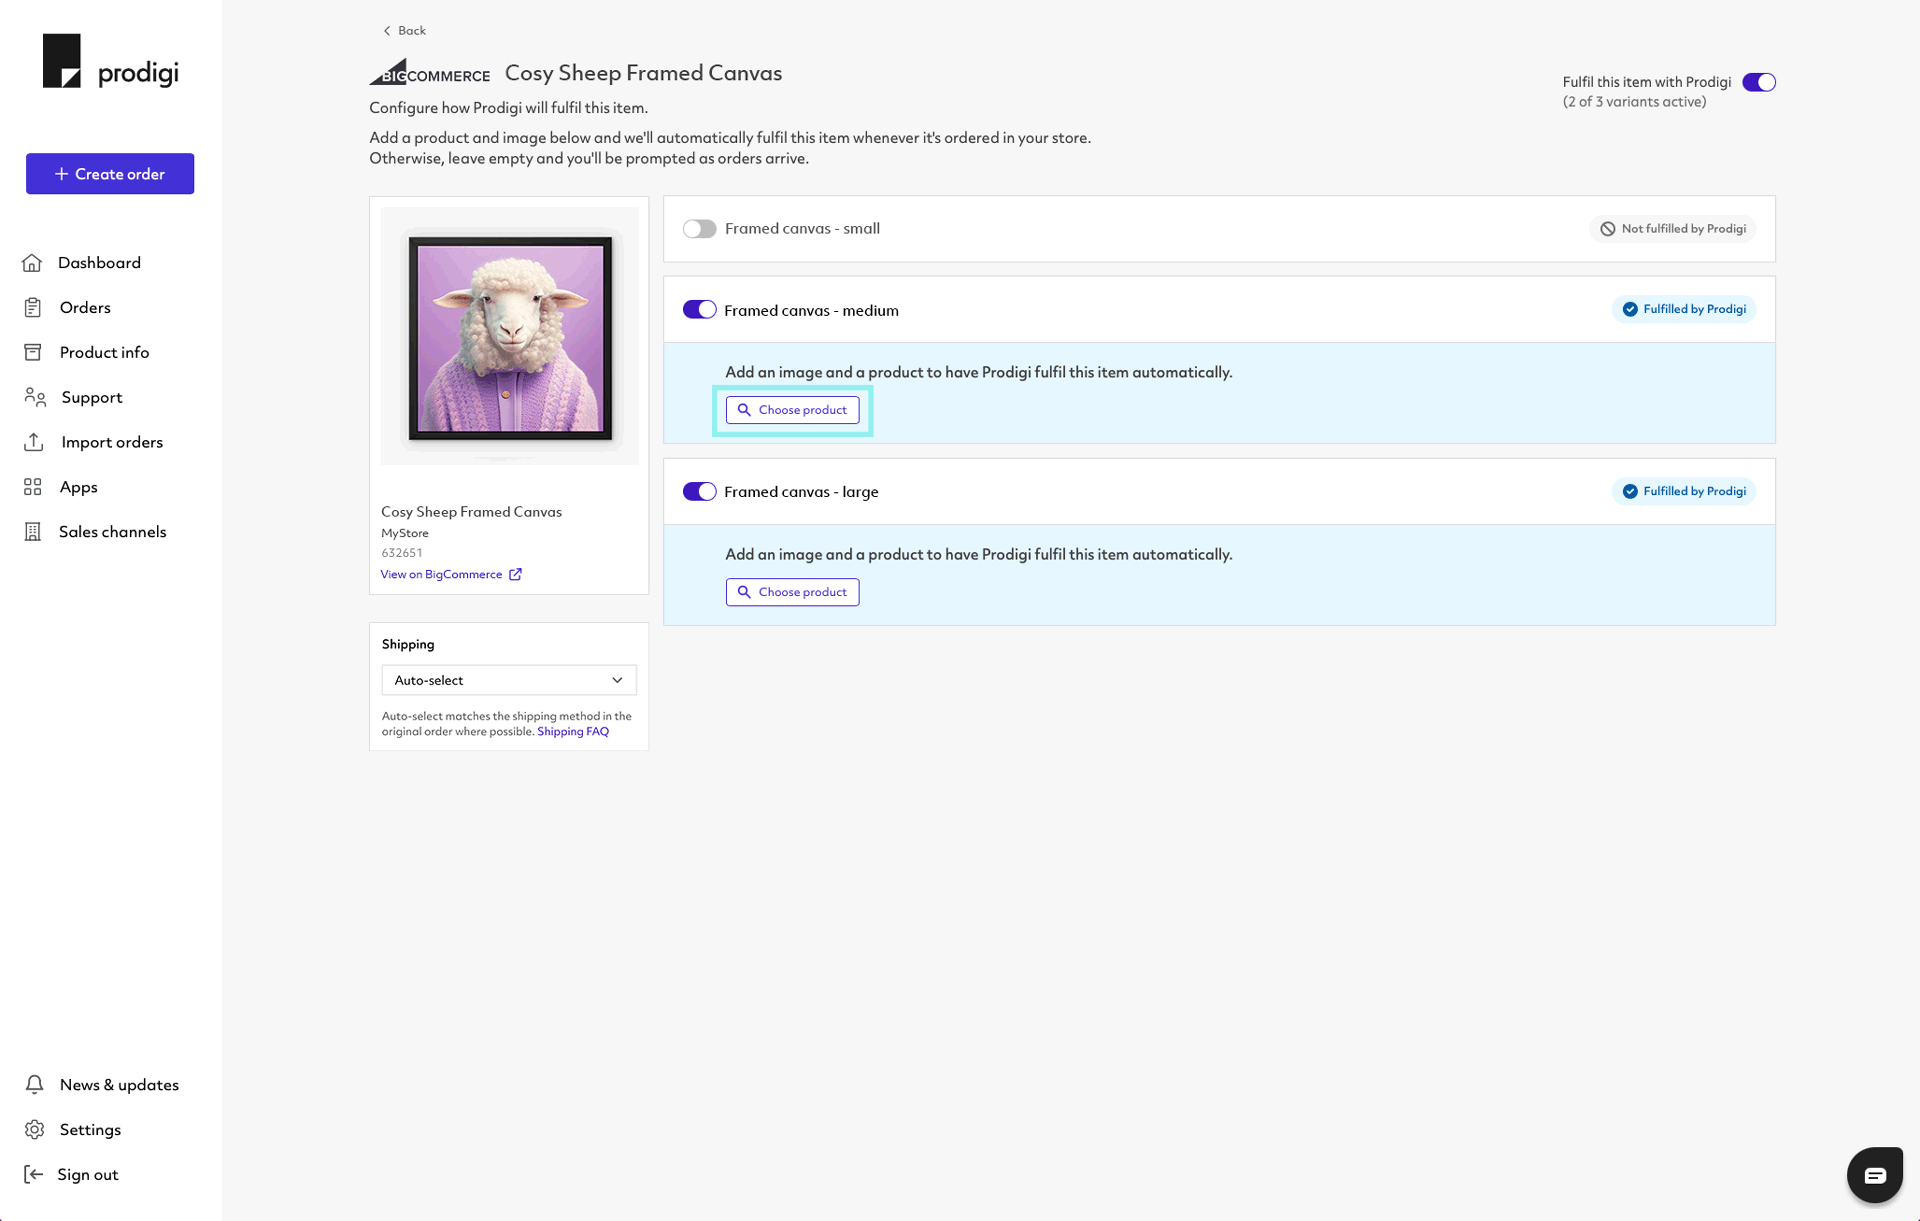
Task: Click the View on BigCommerce link
Action: pos(451,573)
